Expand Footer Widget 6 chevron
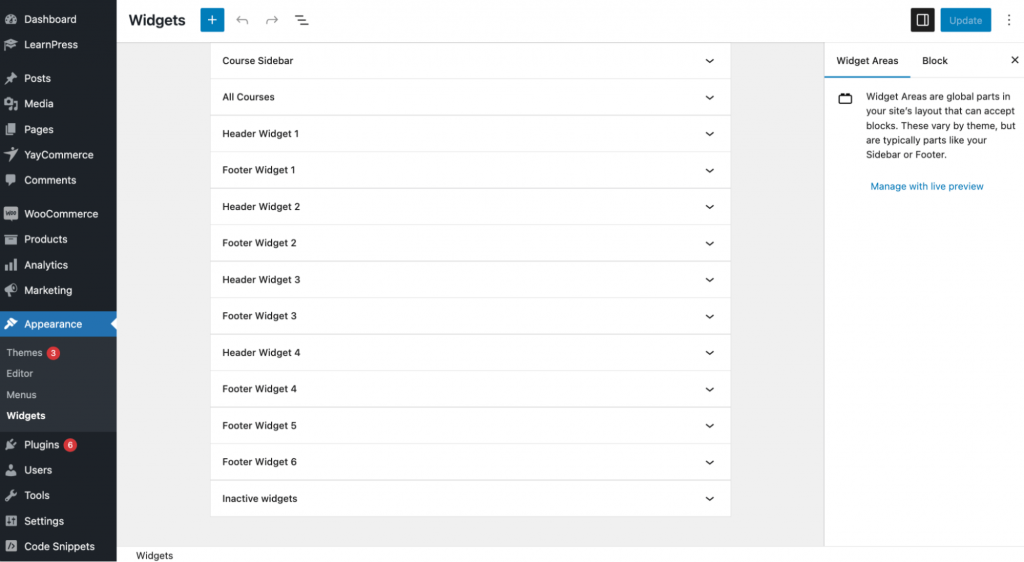Image resolution: width=1024 pixels, height=562 pixels. [x=709, y=462]
